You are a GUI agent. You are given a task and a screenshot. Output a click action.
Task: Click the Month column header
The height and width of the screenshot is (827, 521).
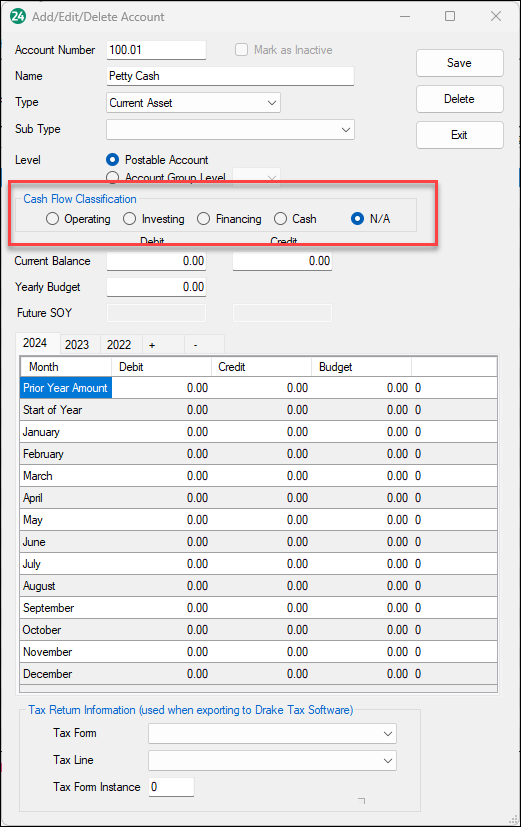pos(66,367)
